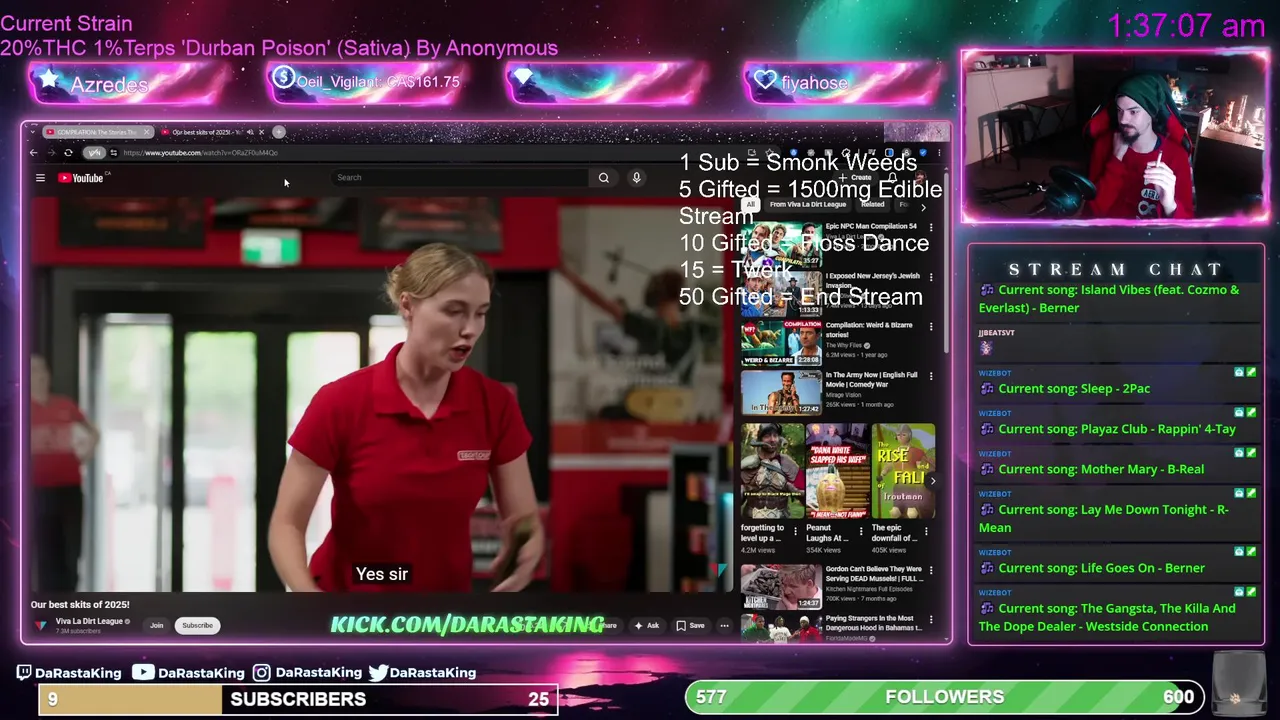Open the YouTube hamburger guide menu
Image resolution: width=1280 pixels, height=720 pixels.
(x=40, y=178)
